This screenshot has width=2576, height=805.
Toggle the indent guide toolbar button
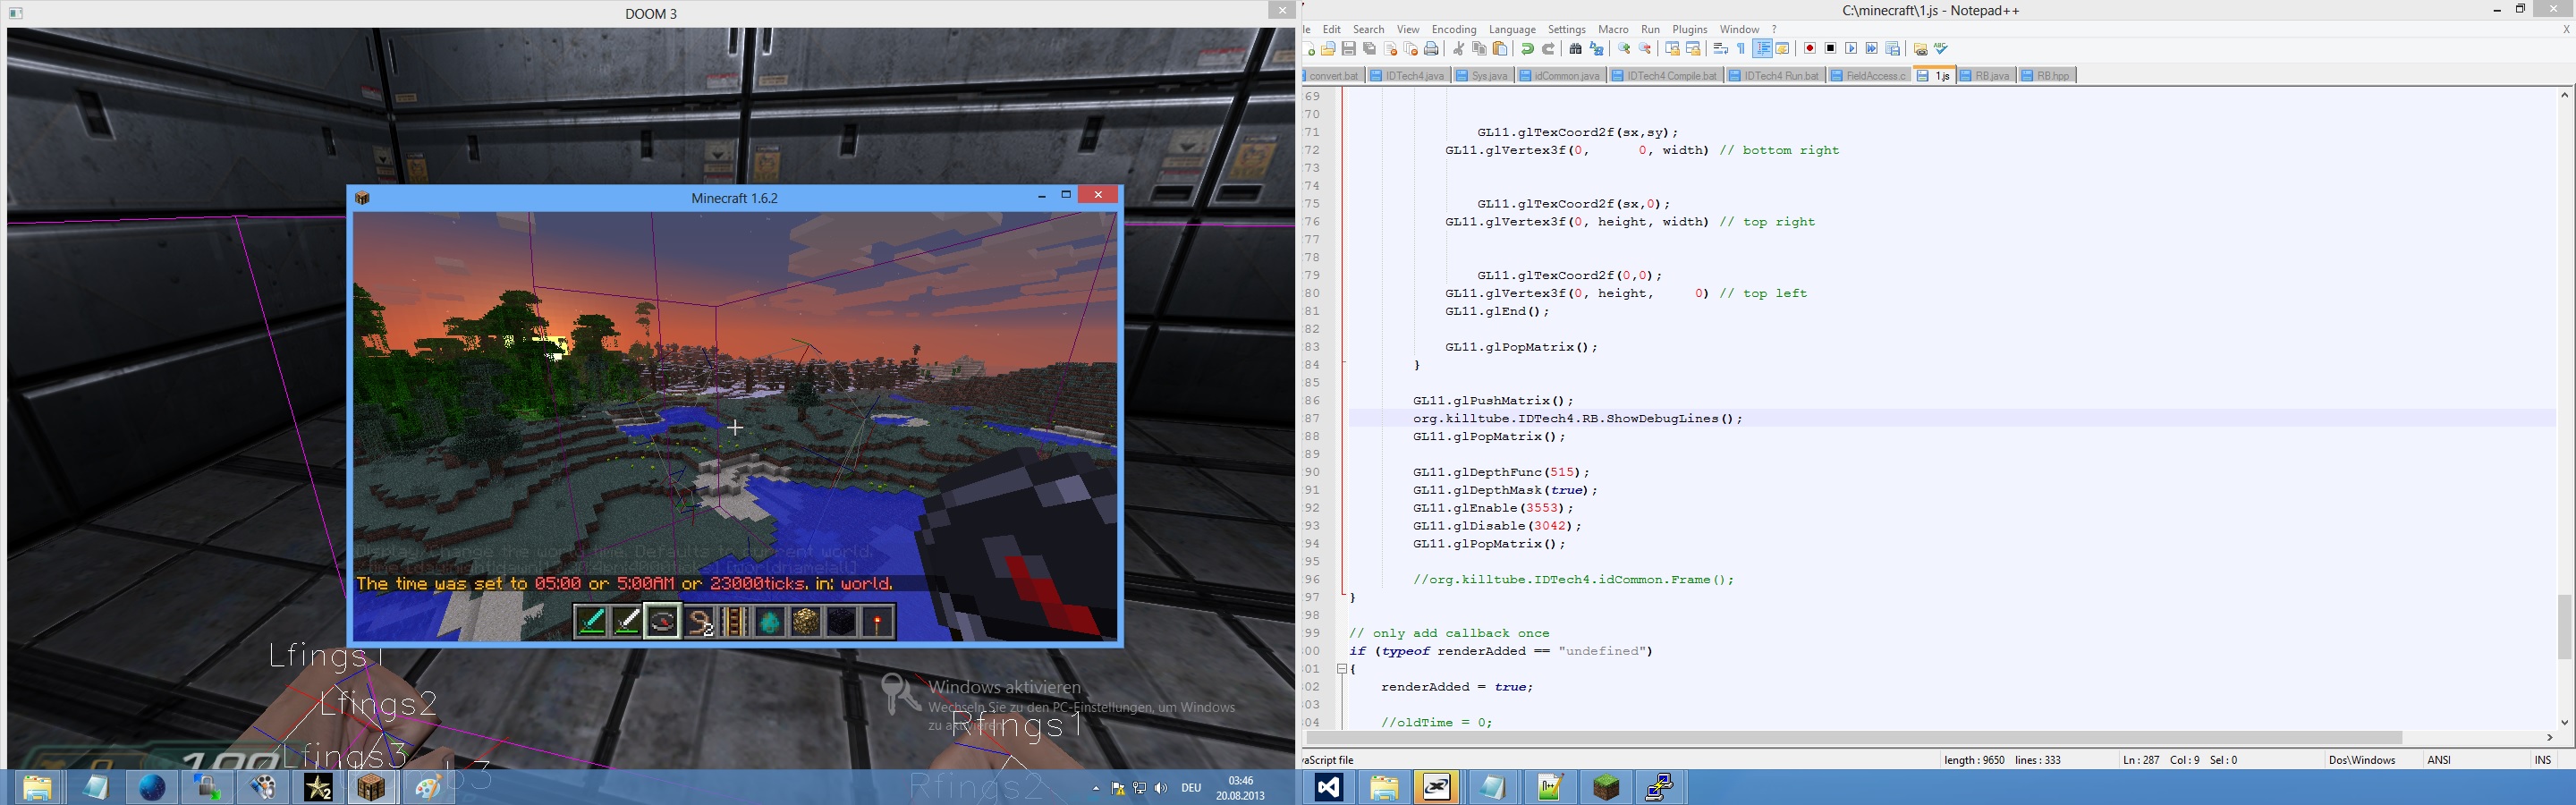coord(1763,48)
